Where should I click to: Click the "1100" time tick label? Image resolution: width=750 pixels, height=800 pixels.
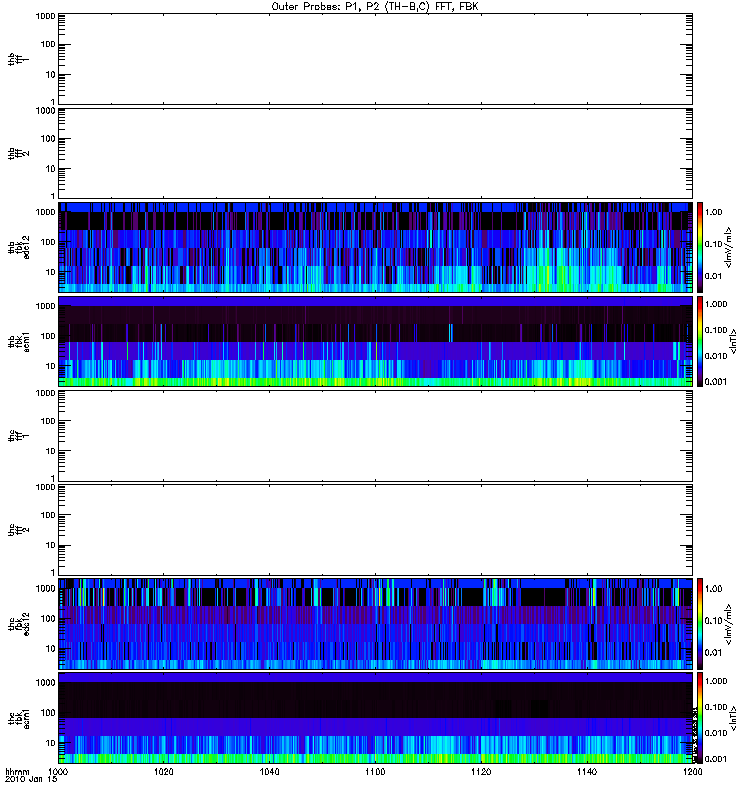click(x=375, y=772)
